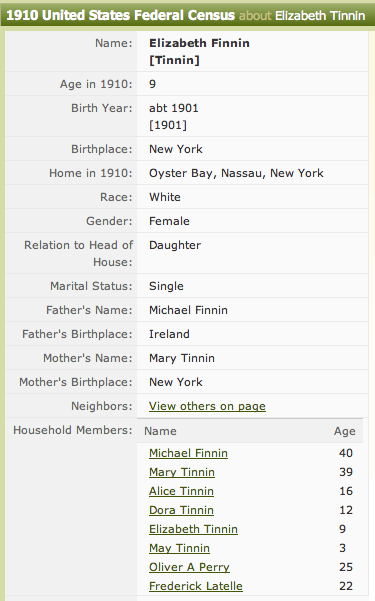The image size is (375, 601).
Task: Click the Name column header
Action: click(160, 431)
